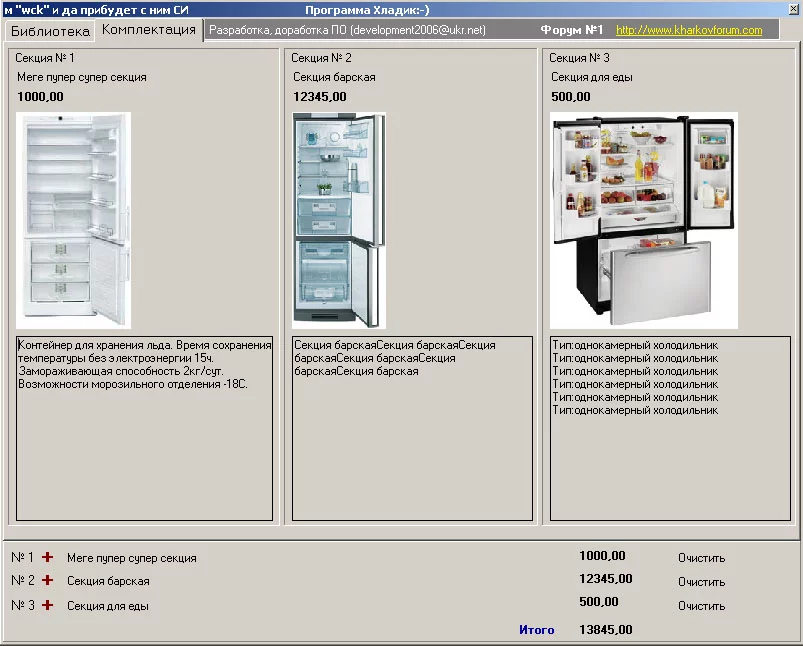
Task: Click the developer email text in header
Action: point(419,30)
